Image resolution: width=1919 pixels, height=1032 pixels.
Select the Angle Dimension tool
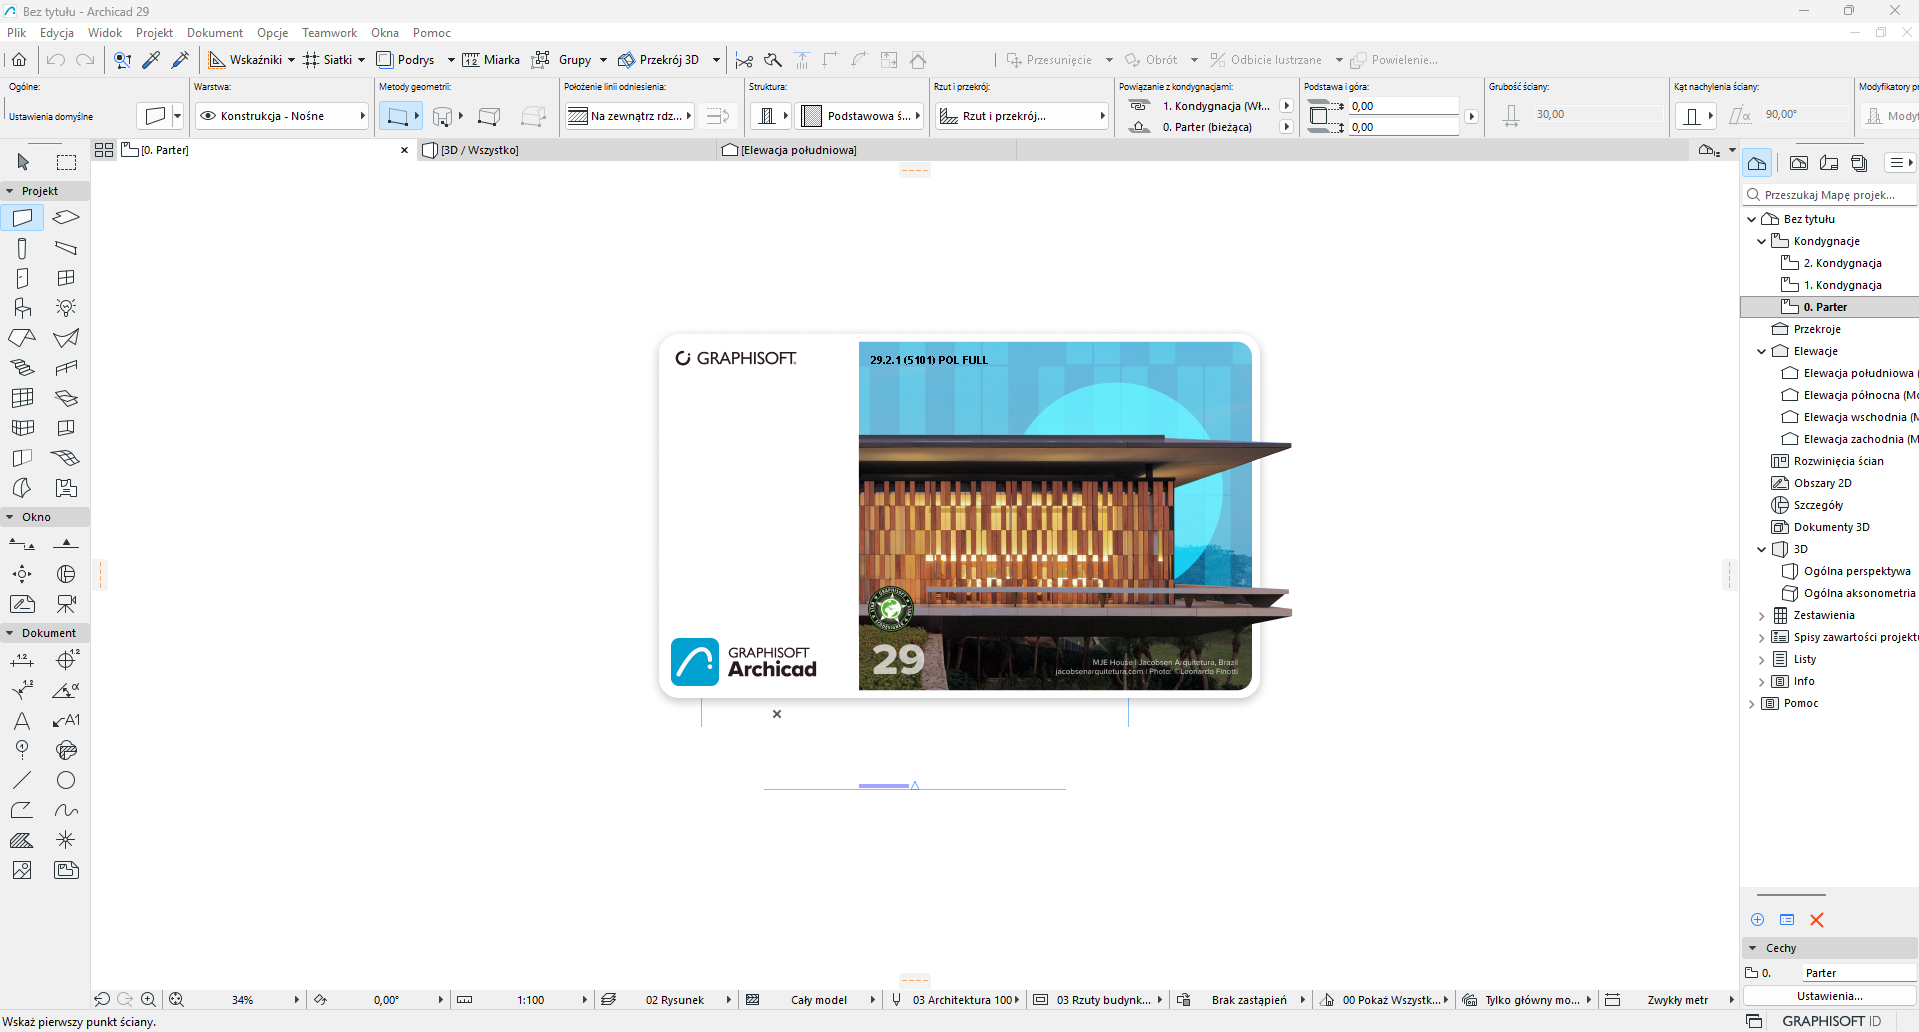tap(66, 690)
